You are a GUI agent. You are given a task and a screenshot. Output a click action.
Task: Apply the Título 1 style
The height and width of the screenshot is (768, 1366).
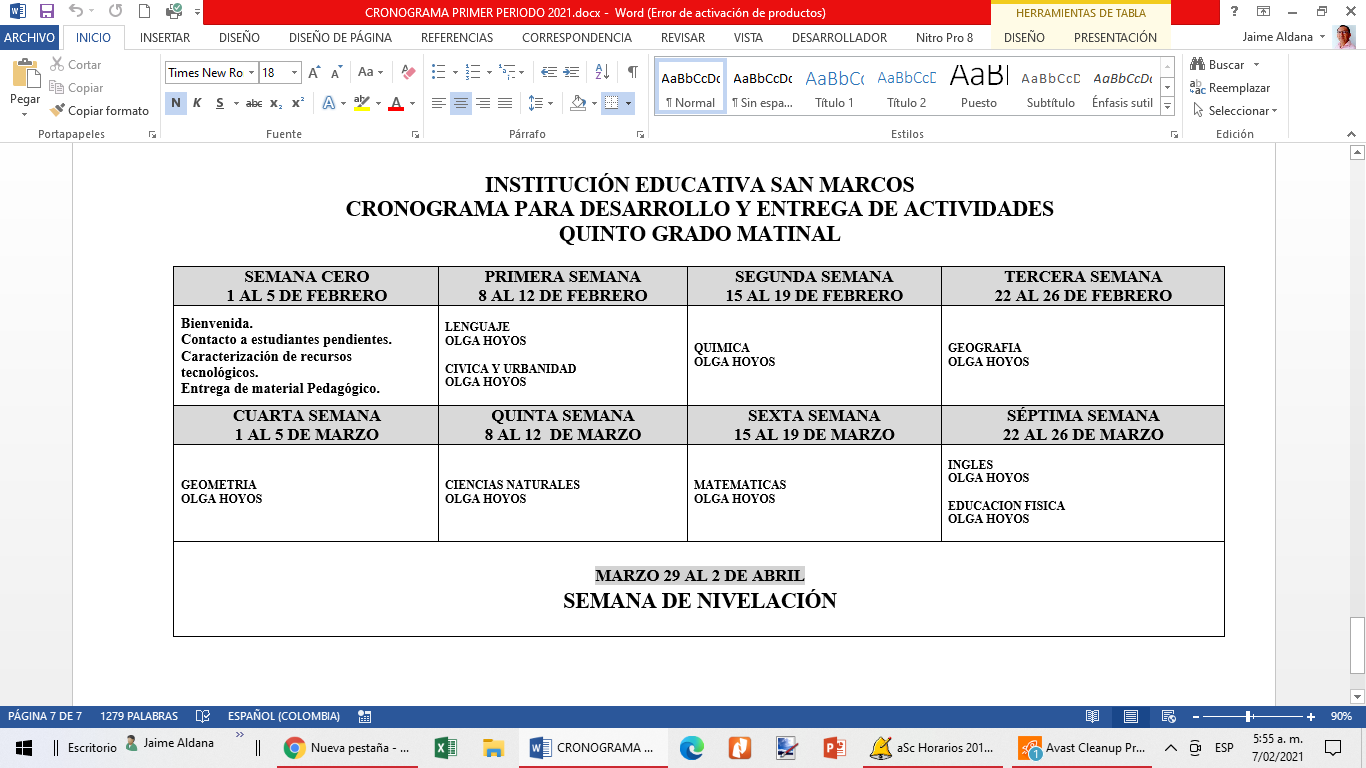[x=835, y=88]
